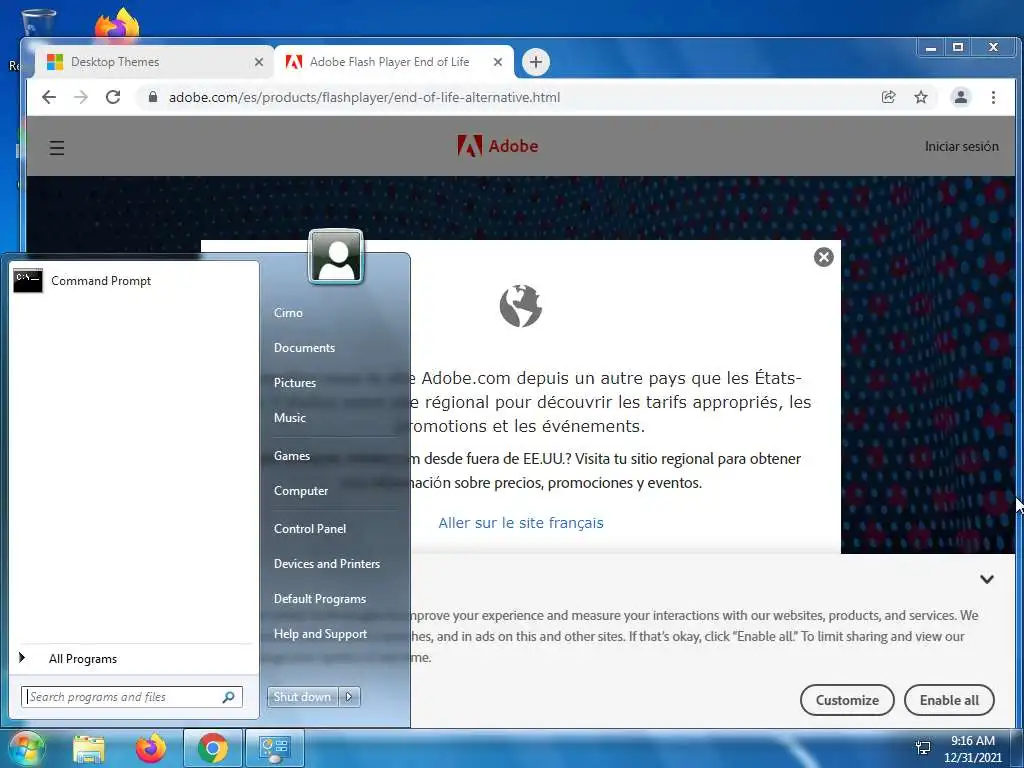Open Recycle Bin on desktop
Viewport: 1024px width, 768px height.
coord(38,23)
